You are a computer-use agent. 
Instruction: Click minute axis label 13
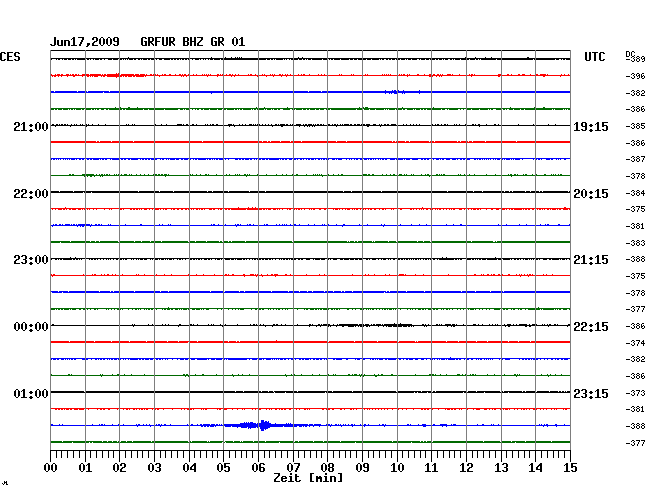[x=501, y=468]
